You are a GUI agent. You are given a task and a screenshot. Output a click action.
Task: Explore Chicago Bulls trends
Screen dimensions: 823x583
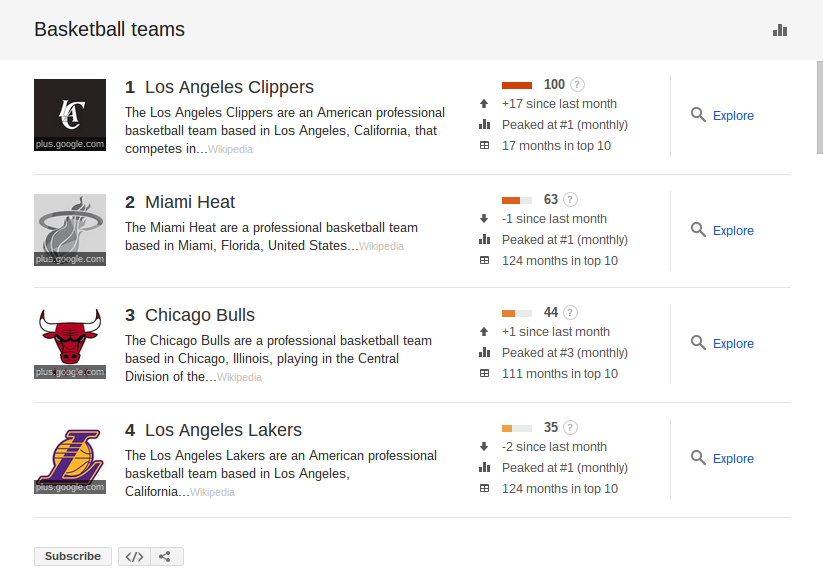[733, 344]
